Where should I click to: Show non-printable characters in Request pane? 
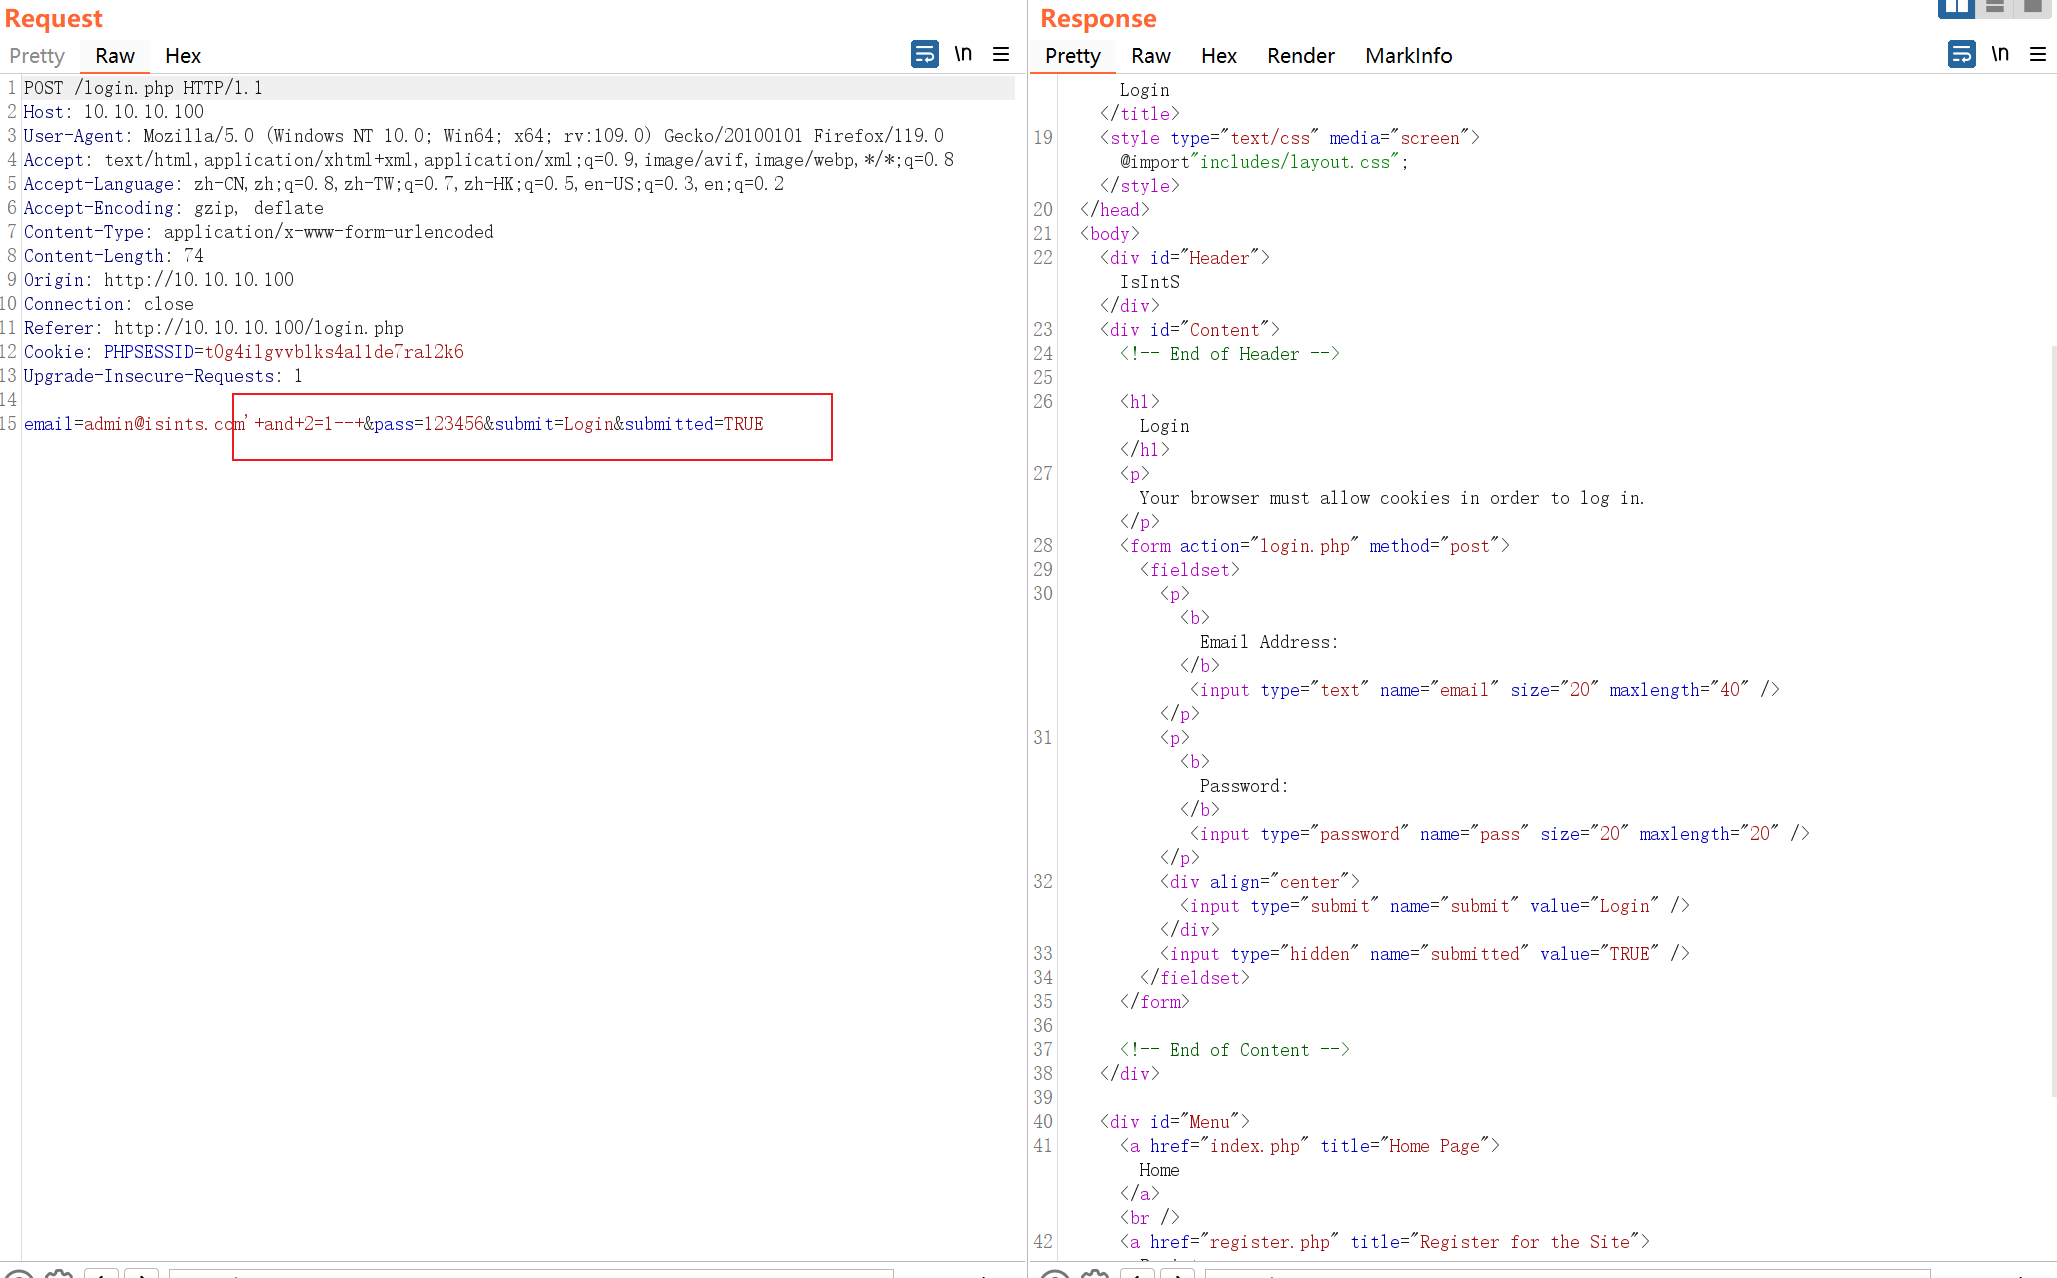point(963,54)
